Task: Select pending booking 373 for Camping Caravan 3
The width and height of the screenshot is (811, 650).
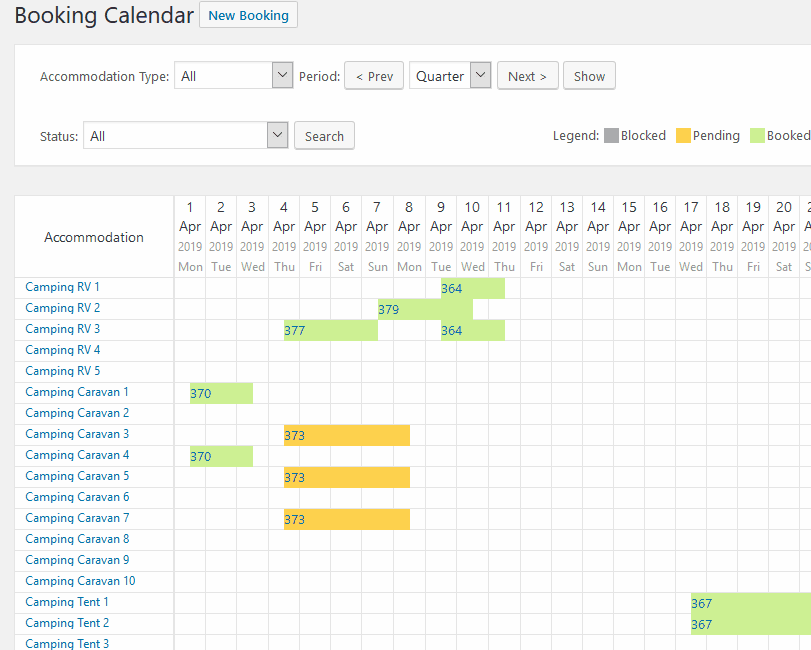Action: point(345,435)
